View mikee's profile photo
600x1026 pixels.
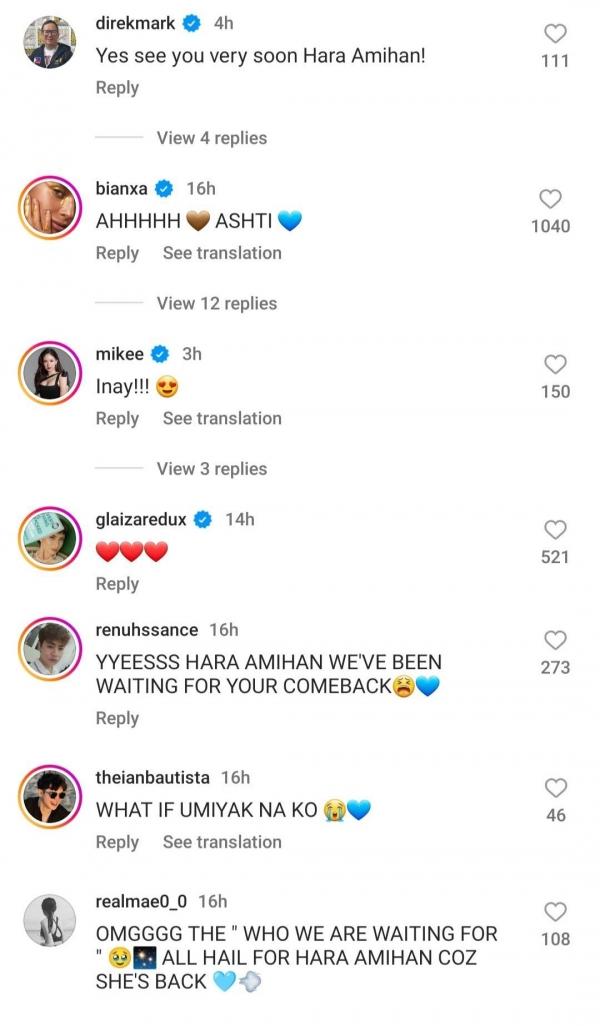point(49,375)
